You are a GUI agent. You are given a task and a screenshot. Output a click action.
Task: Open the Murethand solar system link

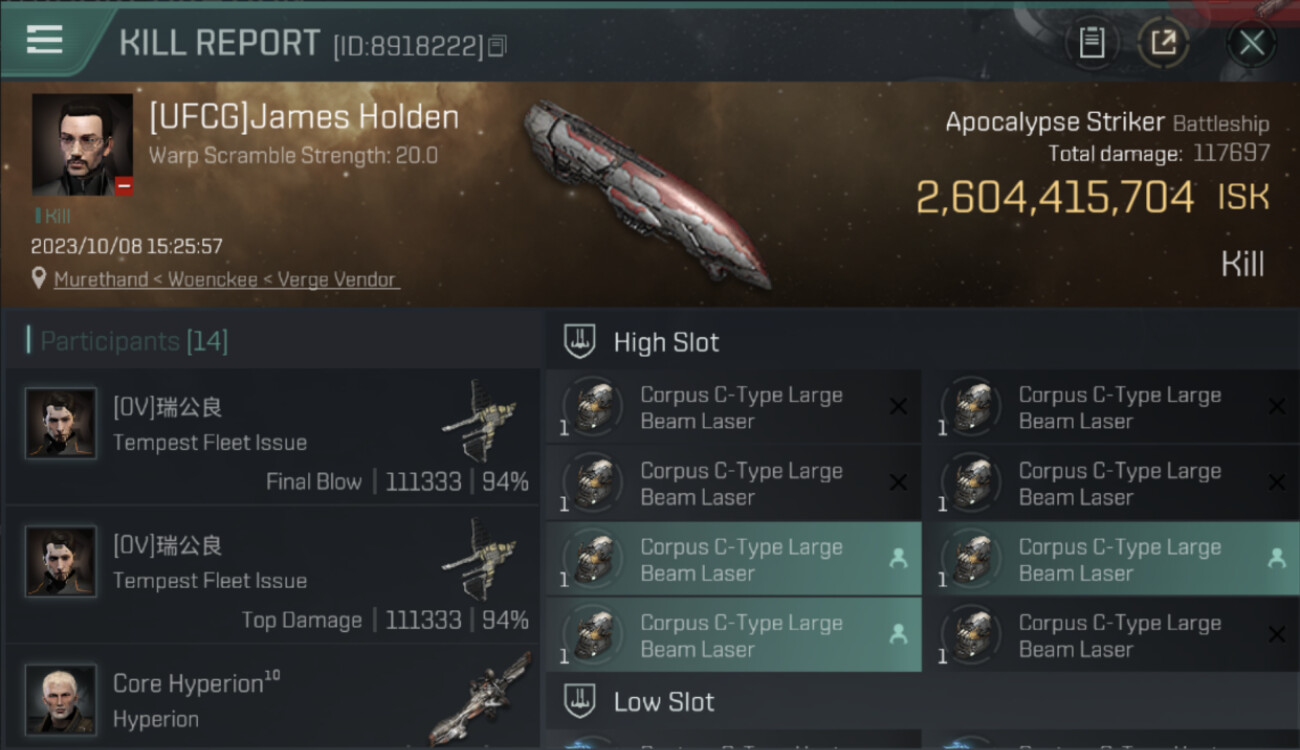coord(101,279)
